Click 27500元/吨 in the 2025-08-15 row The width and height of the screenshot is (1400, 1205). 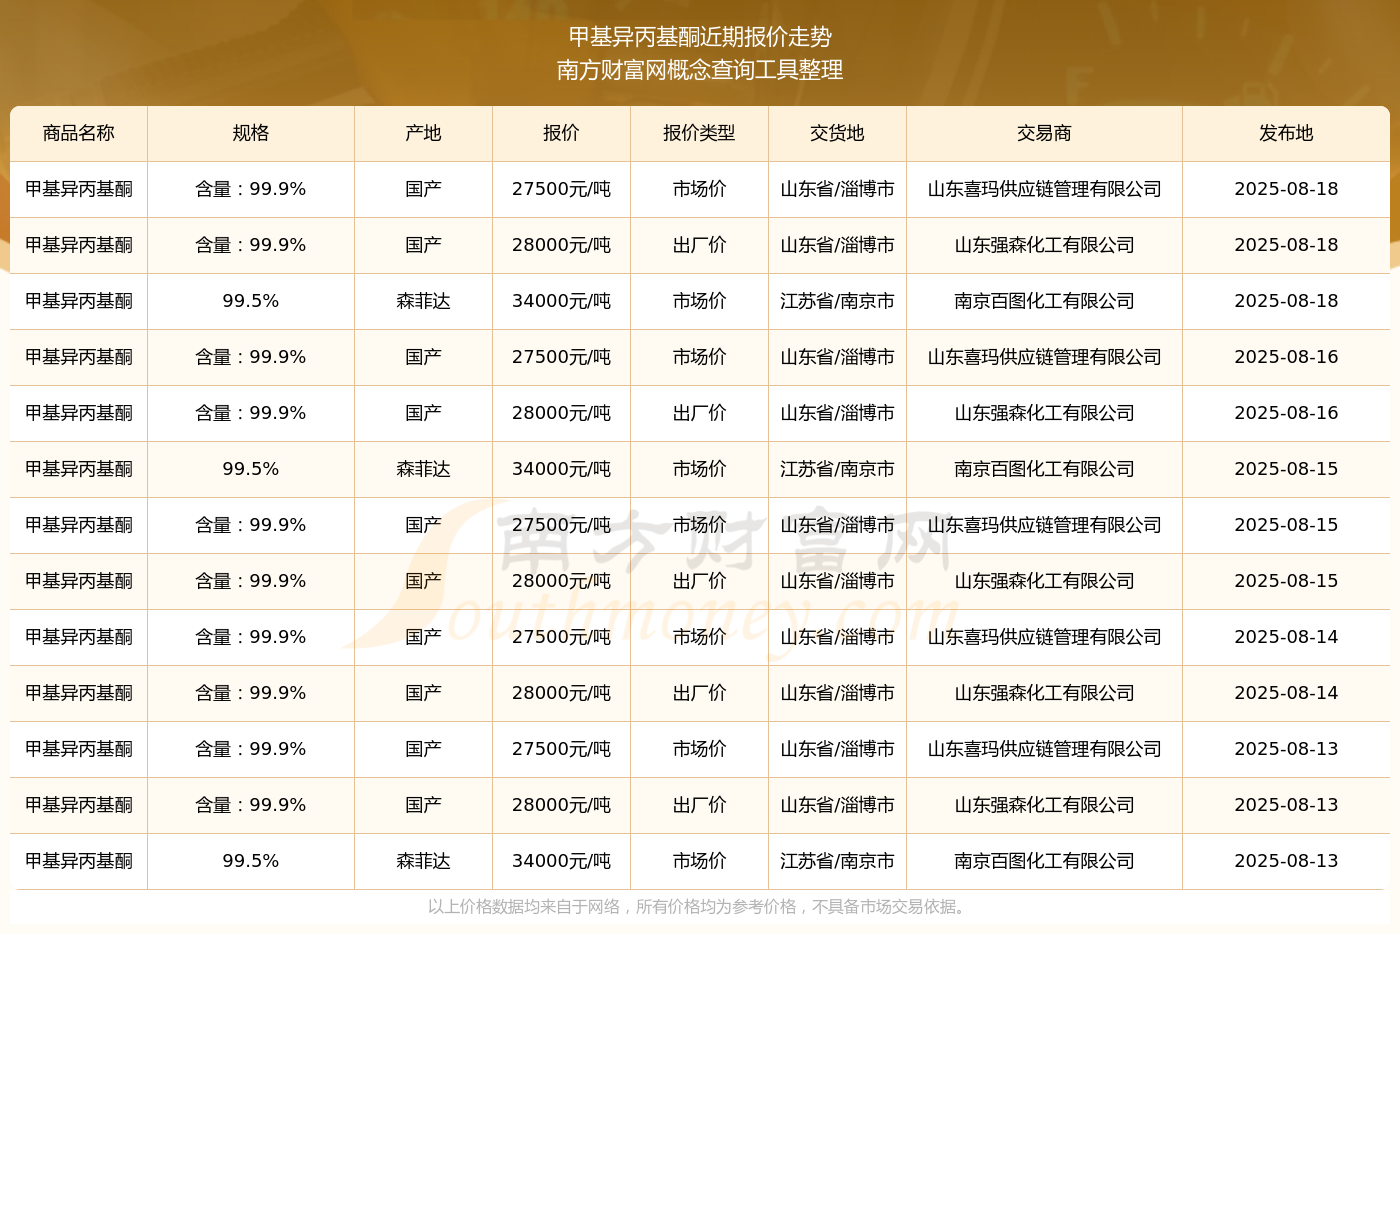561,525
